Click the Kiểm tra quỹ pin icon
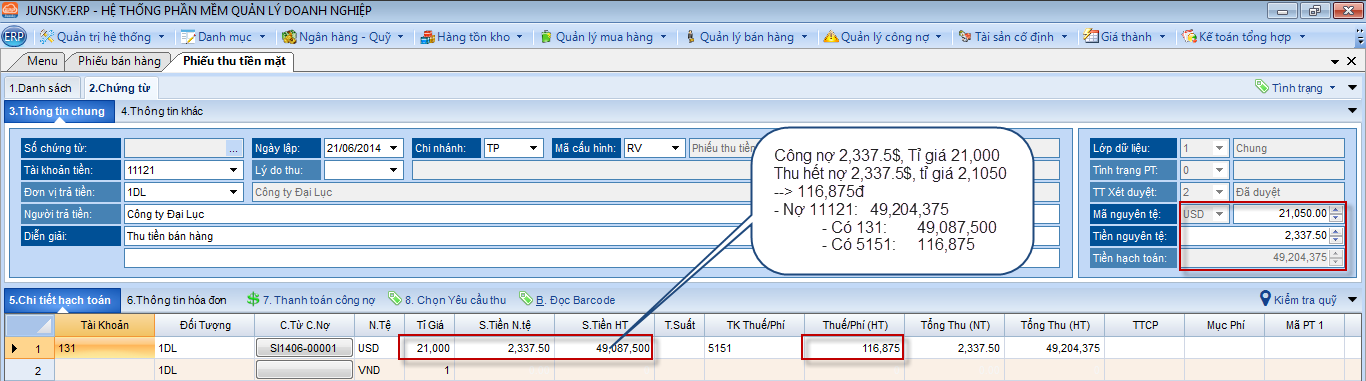1366x381 pixels. 1264,299
